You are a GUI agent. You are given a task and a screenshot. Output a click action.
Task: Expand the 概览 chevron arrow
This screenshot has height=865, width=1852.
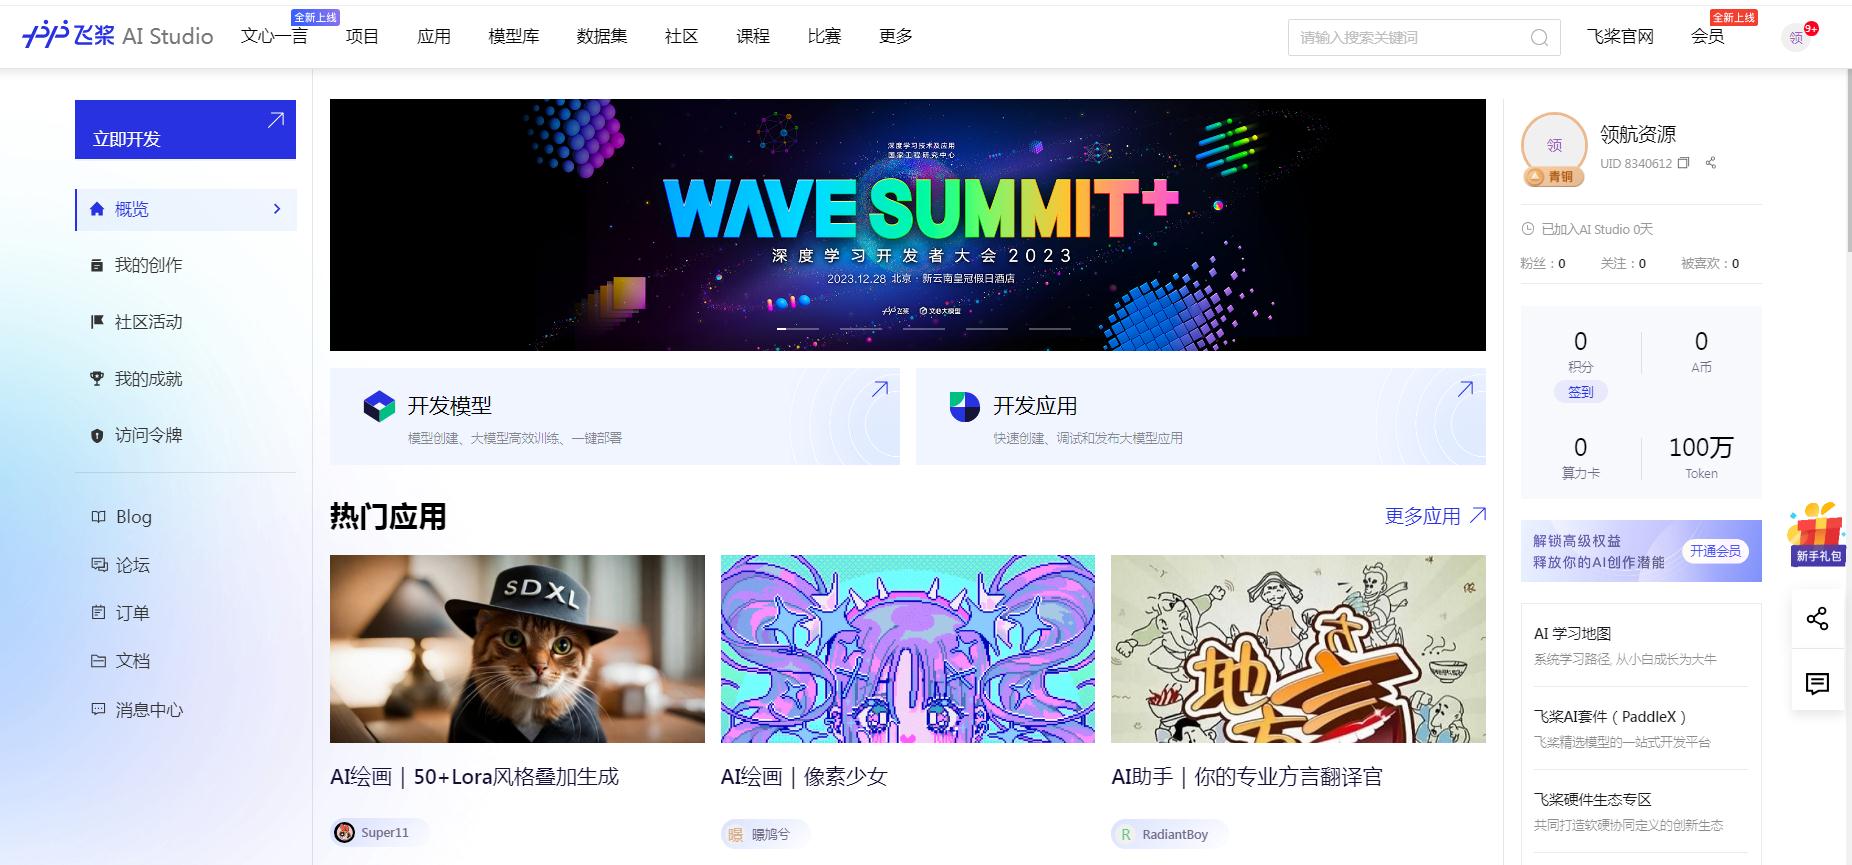click(277, 209)
